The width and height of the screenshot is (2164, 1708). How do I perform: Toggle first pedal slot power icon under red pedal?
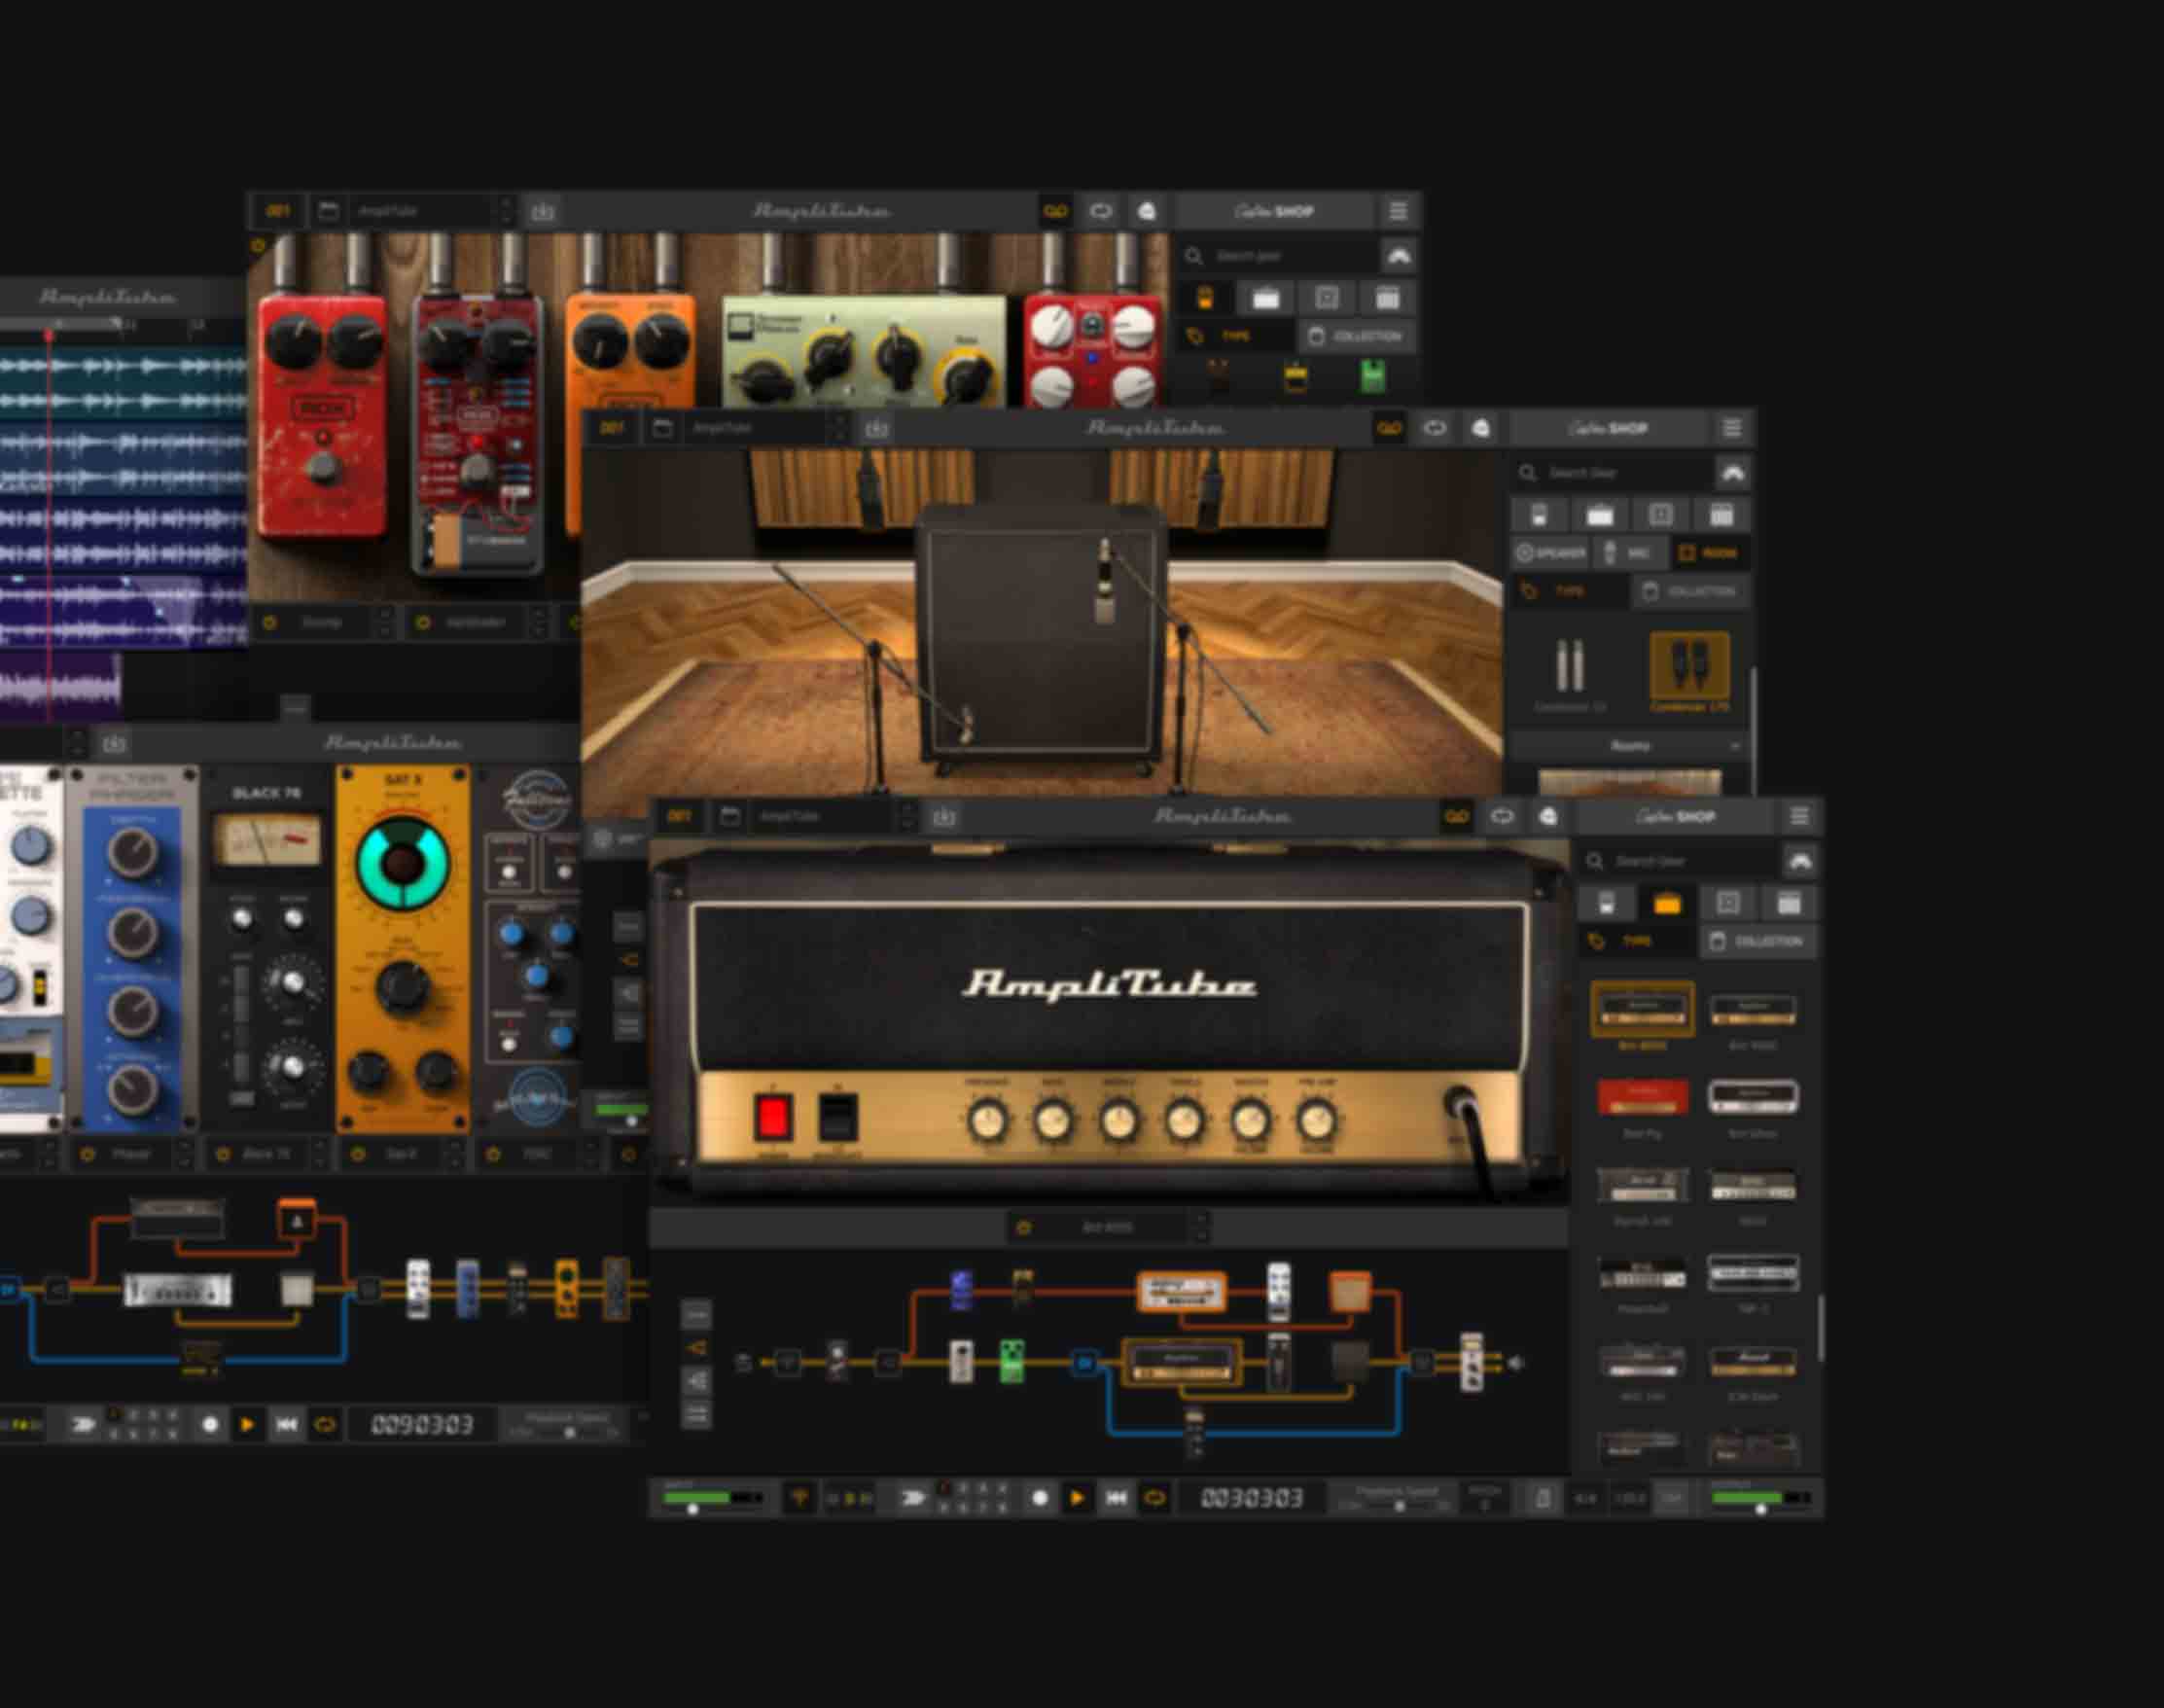(x=269, y=622)
